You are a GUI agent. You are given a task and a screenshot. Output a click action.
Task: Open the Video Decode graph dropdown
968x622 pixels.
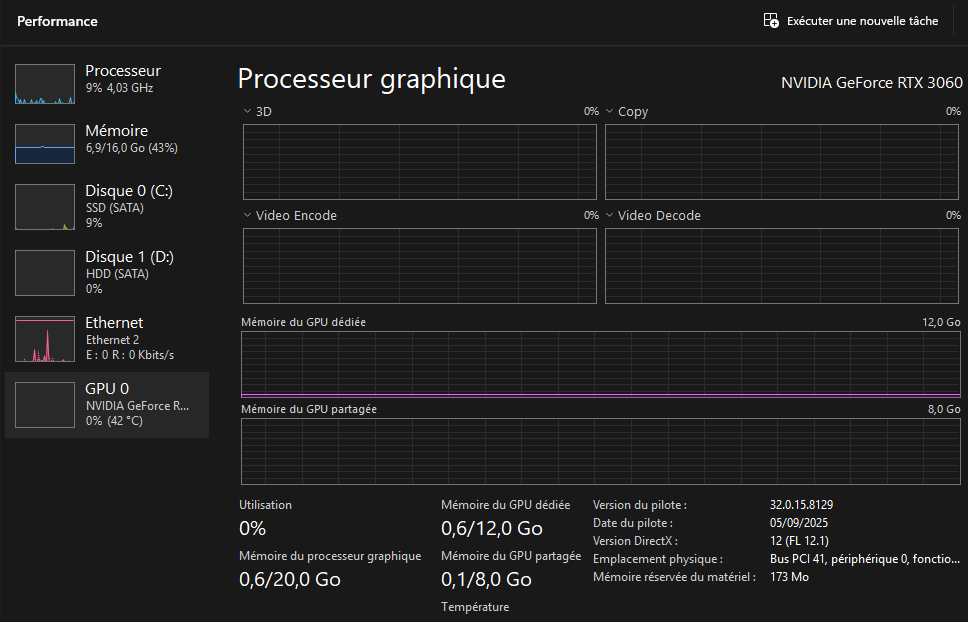pos(610,216)
